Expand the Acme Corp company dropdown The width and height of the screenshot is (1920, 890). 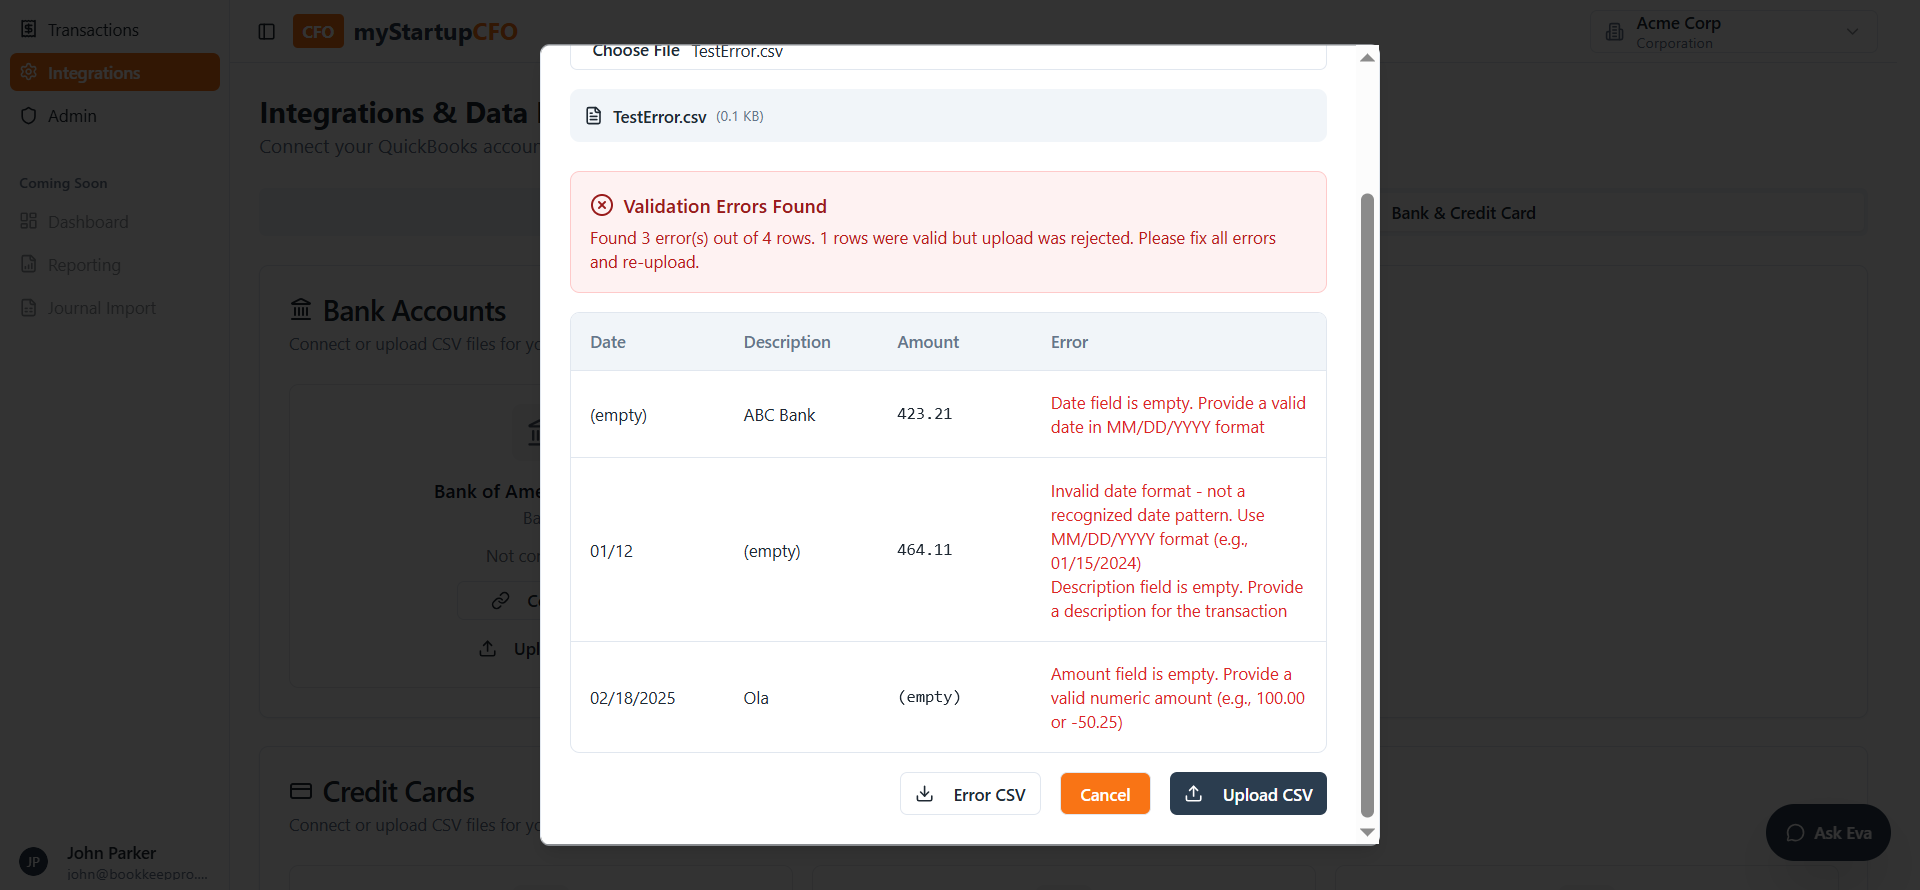click(1852, 32)
